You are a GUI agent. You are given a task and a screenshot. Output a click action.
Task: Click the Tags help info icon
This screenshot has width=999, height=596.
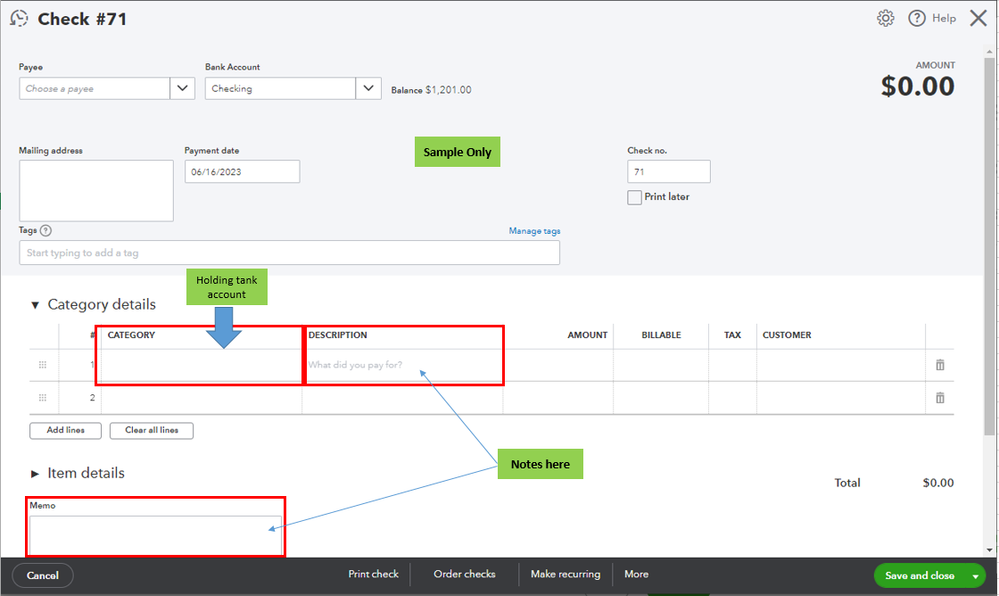46,231
